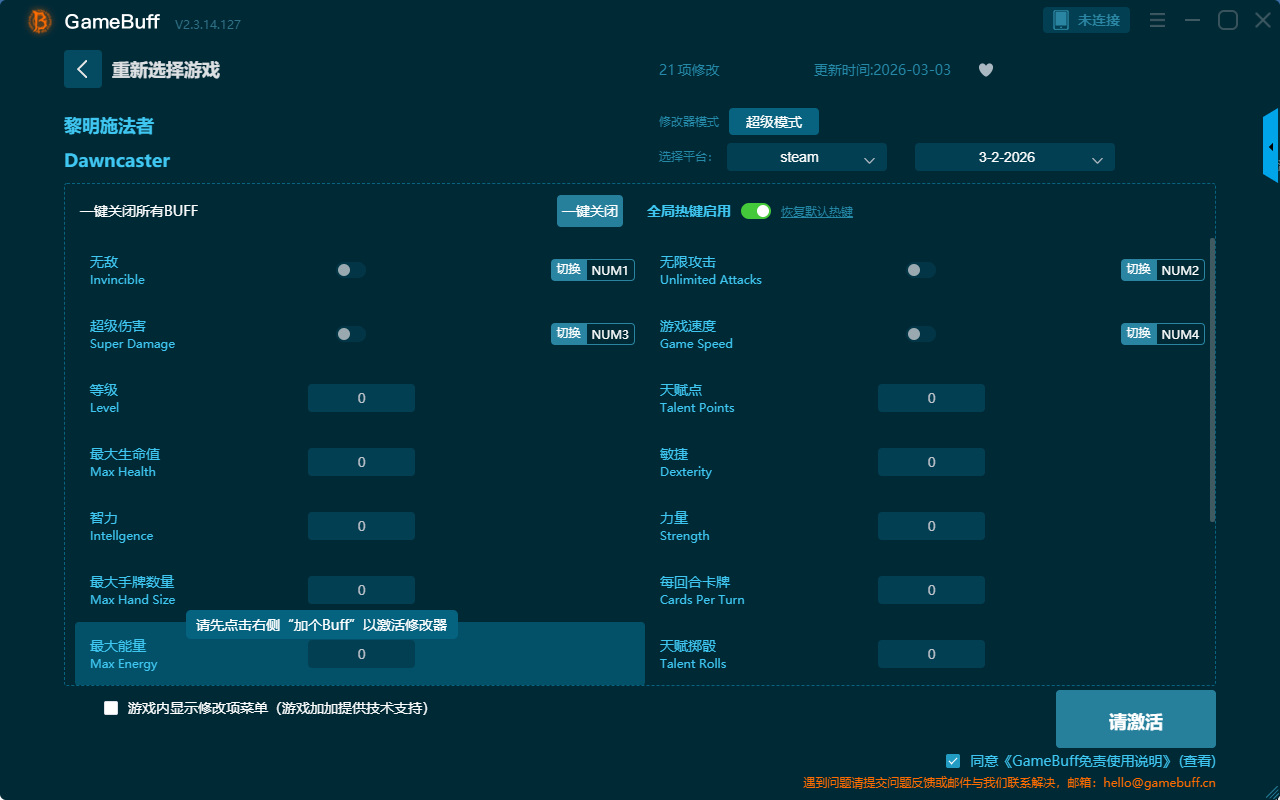Expand the 3-2-2026 version dropdown
This screenshot has width=1280, height=800.
(1014, 157)
